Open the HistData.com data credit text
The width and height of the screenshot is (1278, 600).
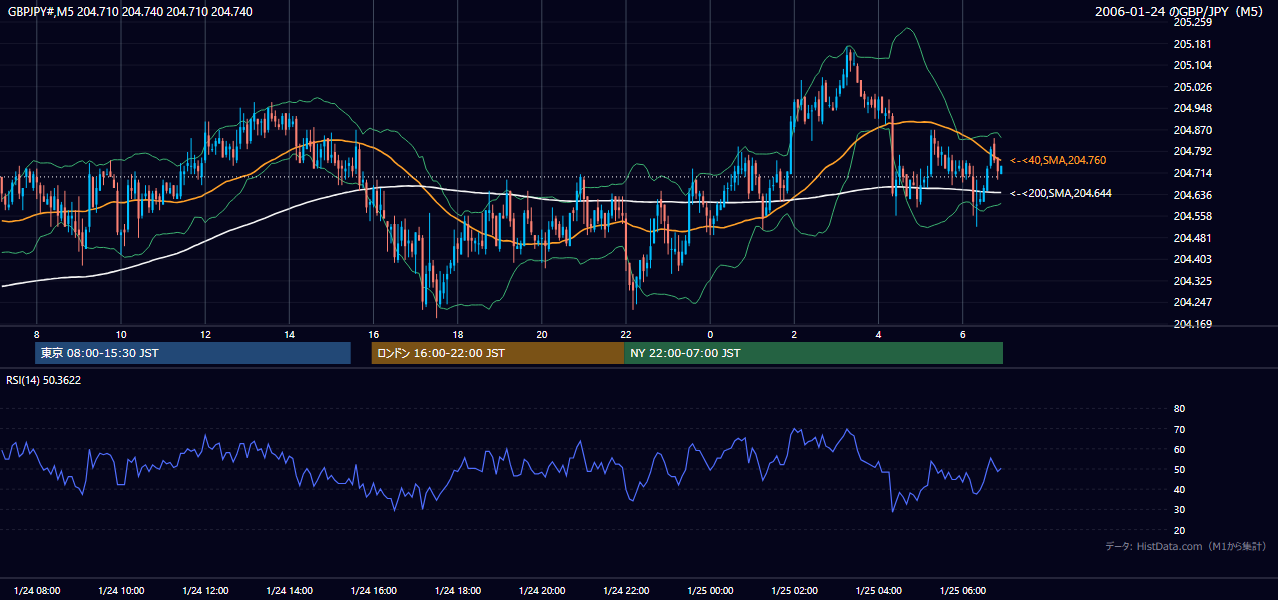(x=1186, y=546)
